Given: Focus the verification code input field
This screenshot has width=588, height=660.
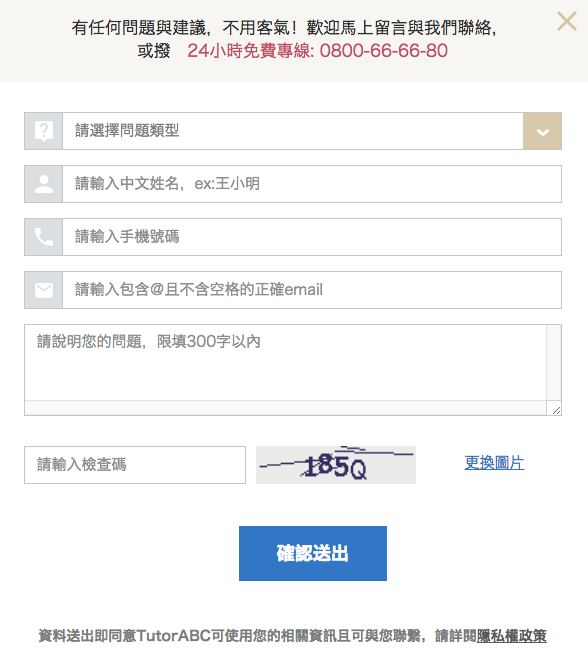Looking at the screenshot, I should pyautogui.click(x=135, y=465).
